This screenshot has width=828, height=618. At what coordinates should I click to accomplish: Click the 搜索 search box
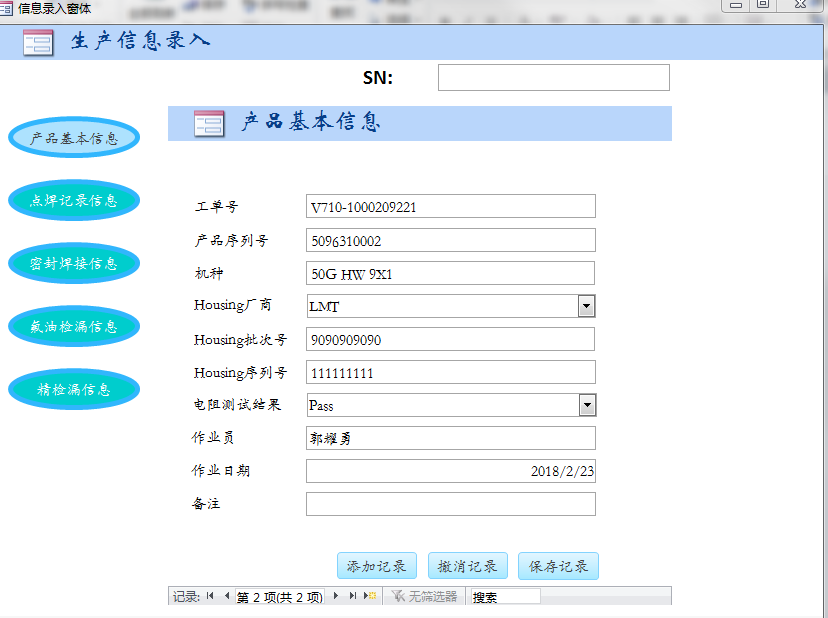pos(505,596)
